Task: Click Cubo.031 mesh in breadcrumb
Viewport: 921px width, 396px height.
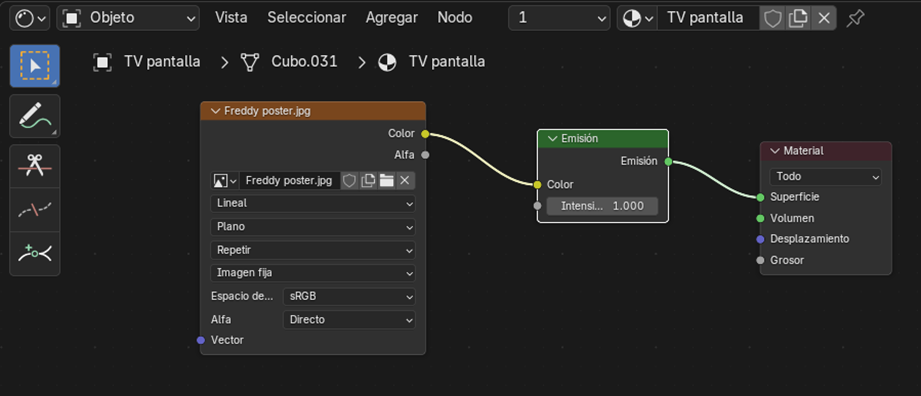Action: (304, 62)
